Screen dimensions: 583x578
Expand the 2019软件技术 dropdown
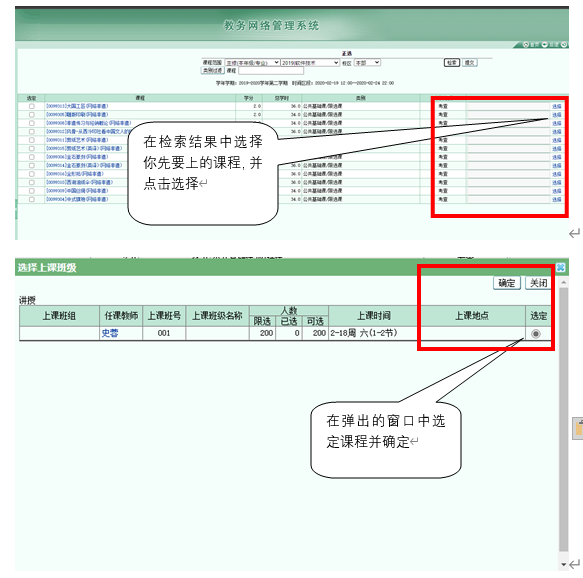click(x=310, y=63)
